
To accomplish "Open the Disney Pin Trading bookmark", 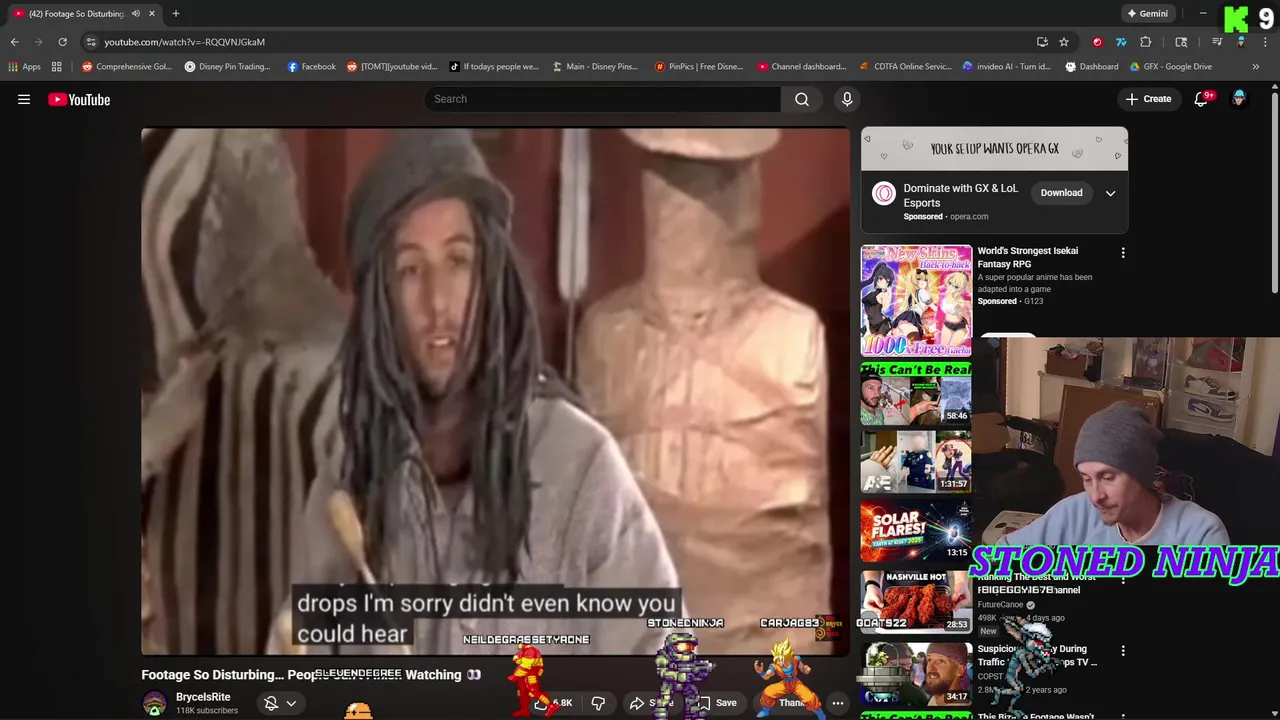I will tap(228, 67).
